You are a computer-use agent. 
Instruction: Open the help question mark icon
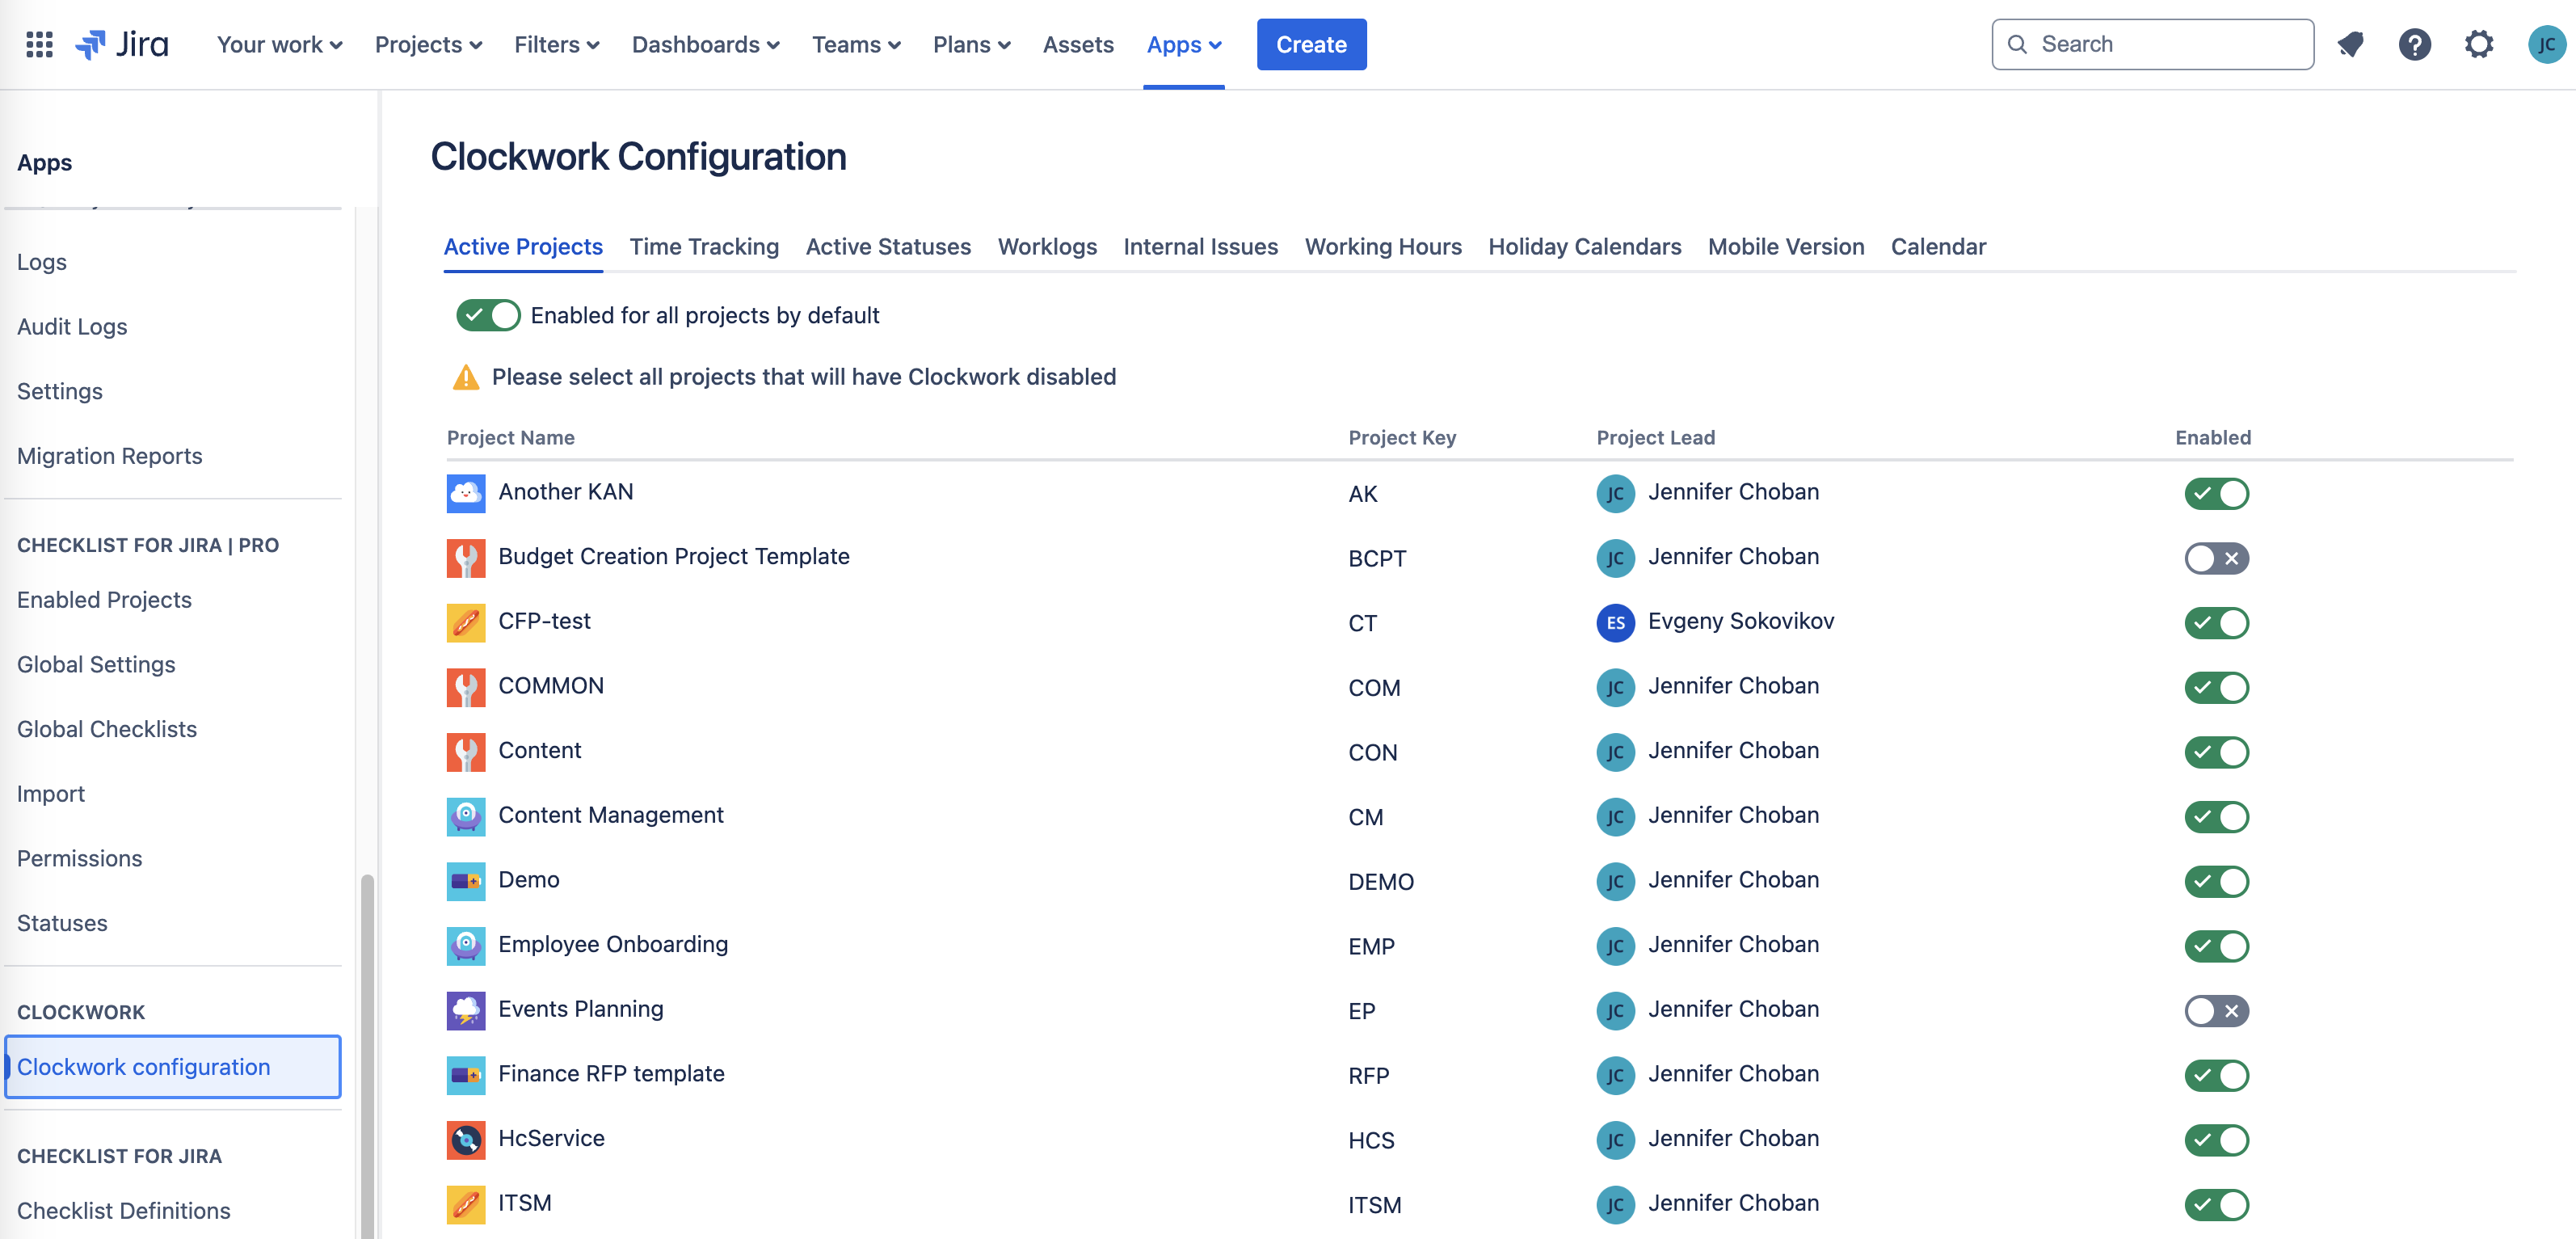tap(2414, 44)
